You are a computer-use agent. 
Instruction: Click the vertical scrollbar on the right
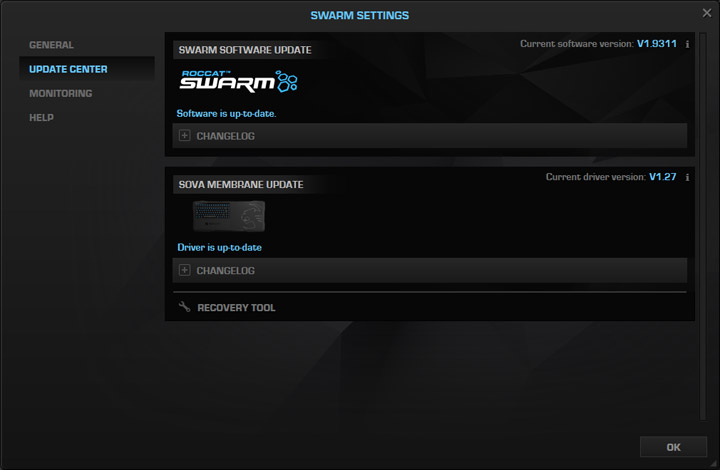coord(703,226)
